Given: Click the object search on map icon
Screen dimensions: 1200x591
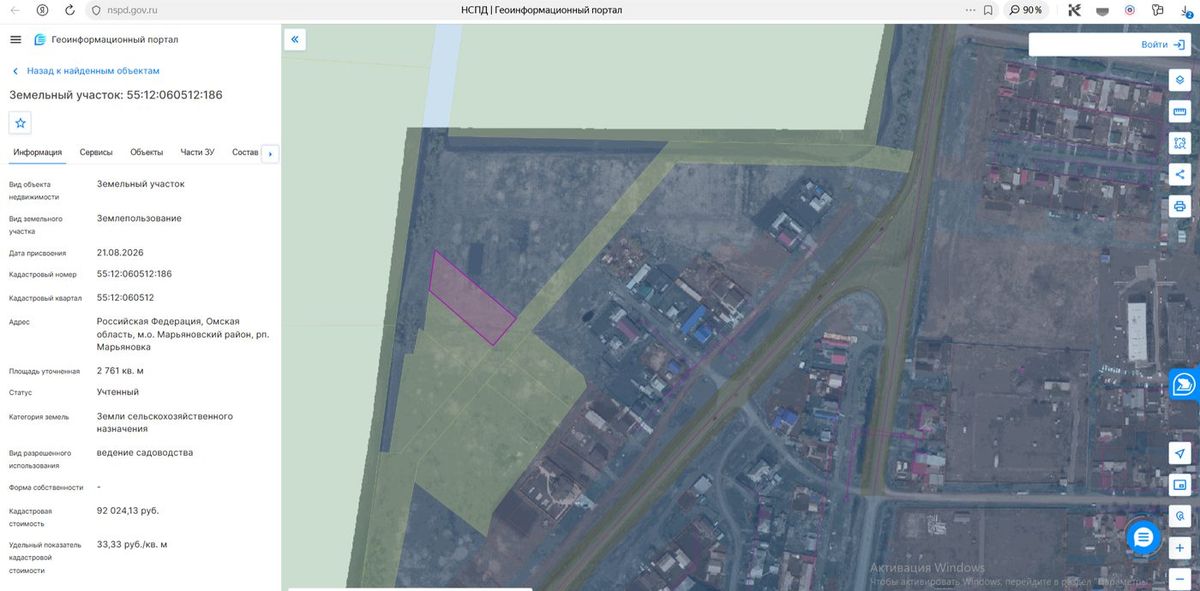Looking at the screenshot, I should click(1180, 517).
